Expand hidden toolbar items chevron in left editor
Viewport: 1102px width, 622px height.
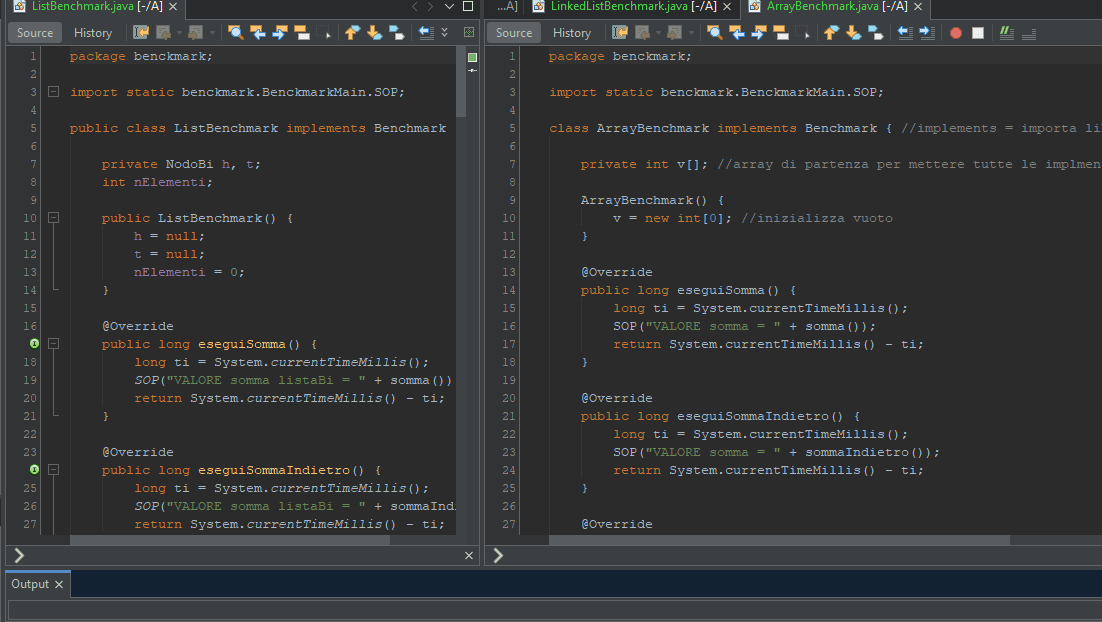pos(444,32)
